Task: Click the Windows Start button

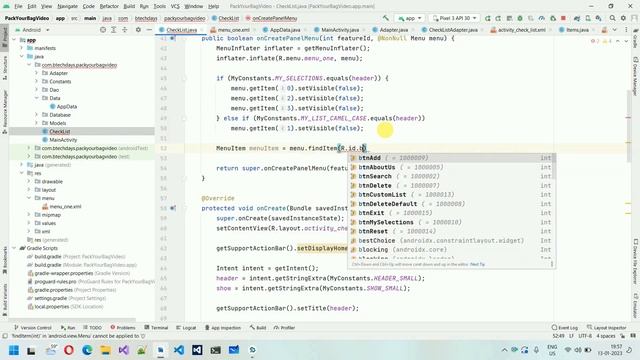Action: pyautogui.click(x=14, y=350)
